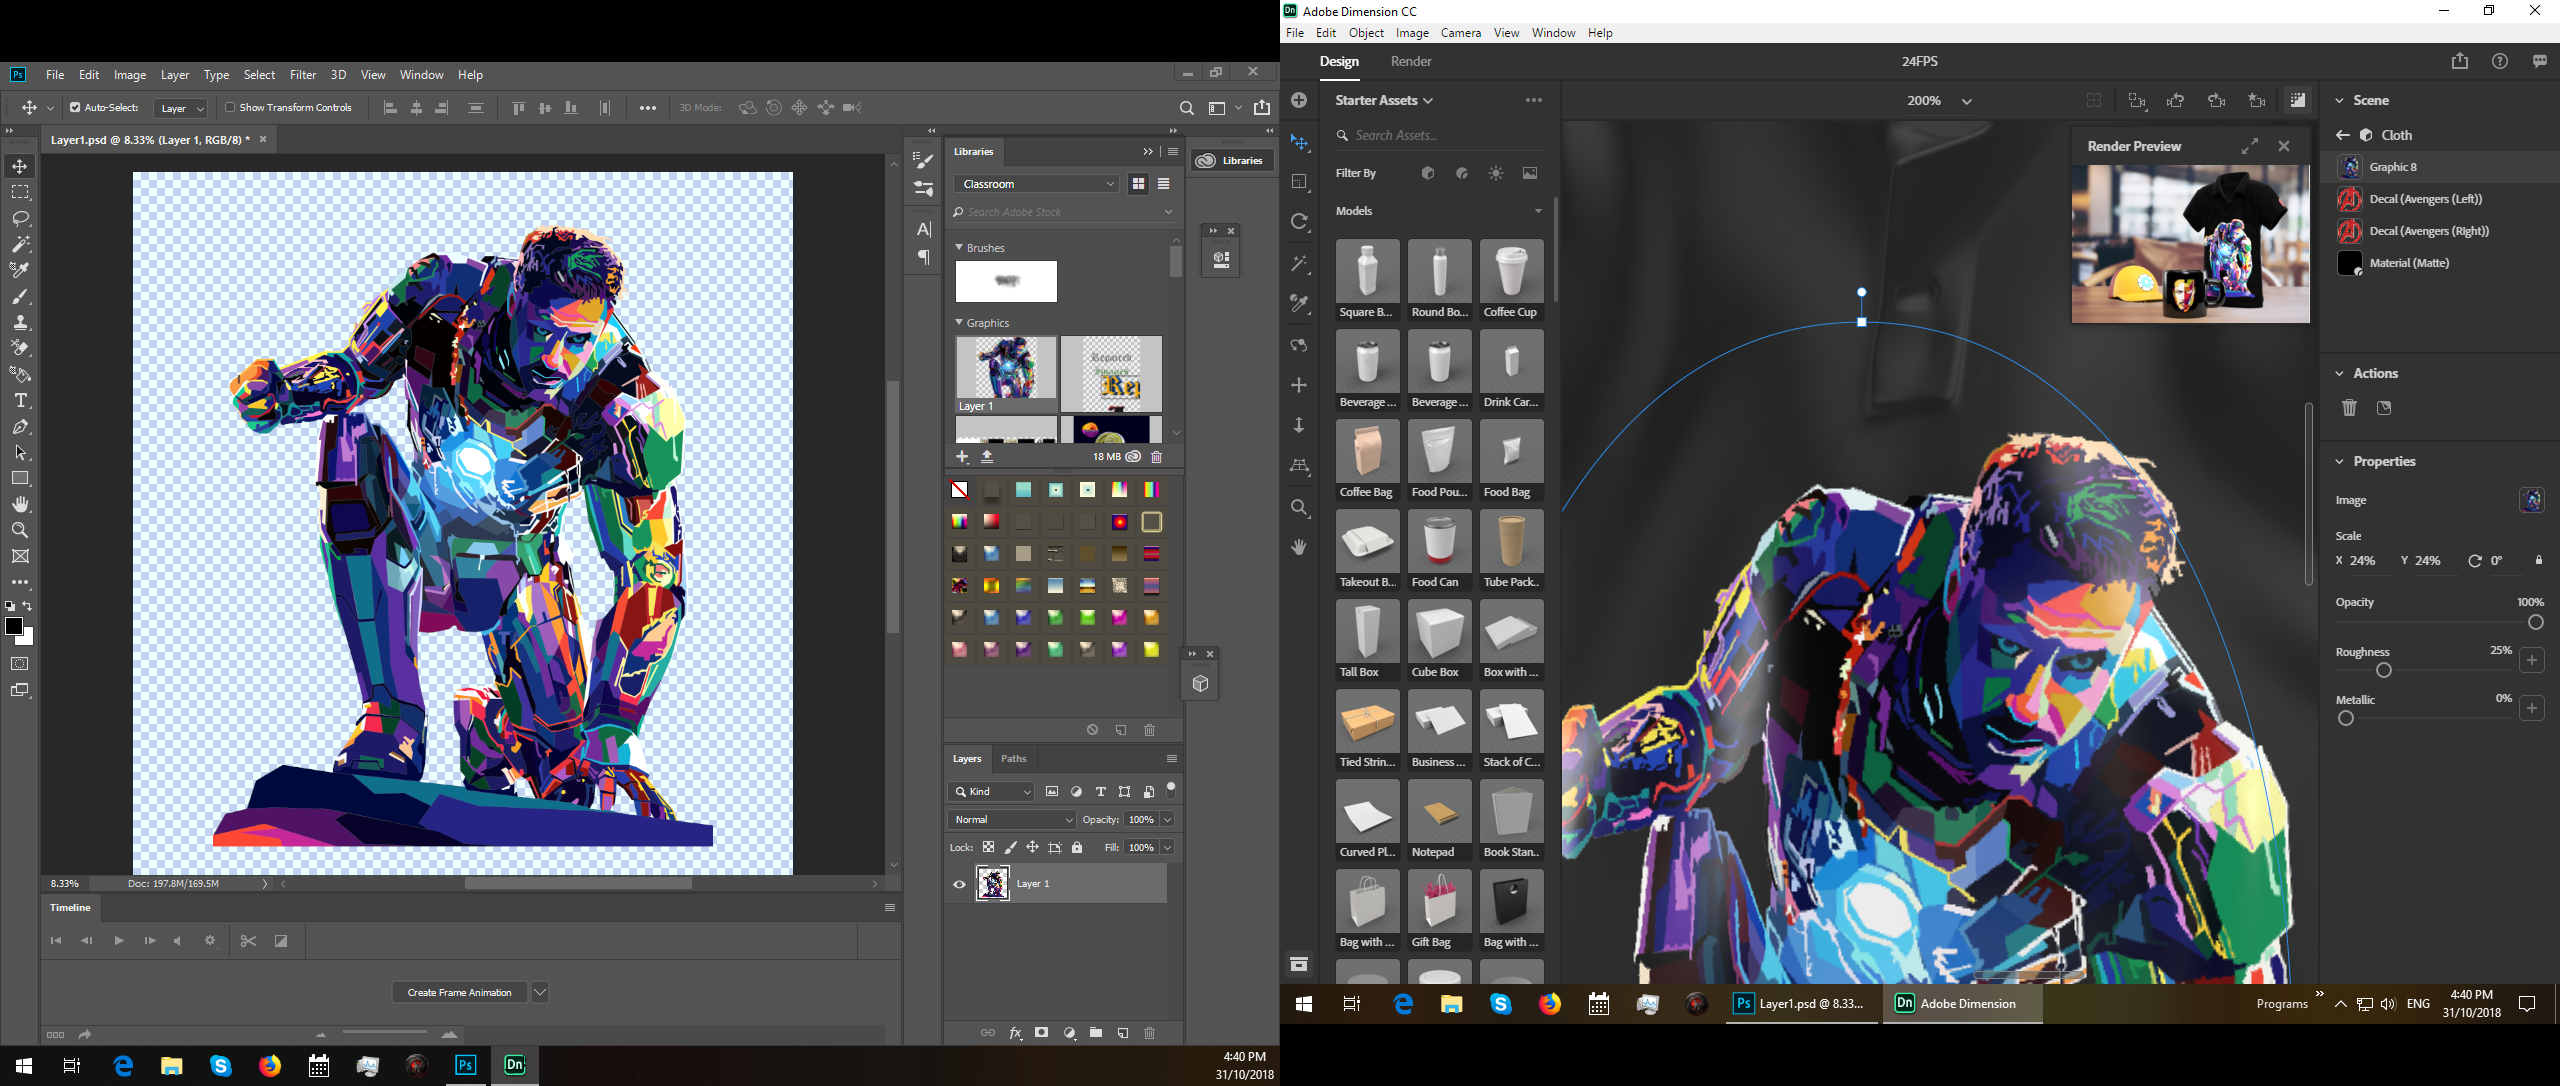Screen dimensions: 2560x1086
Task: Add layer style with fx icon
Action: (1015, 1033)
